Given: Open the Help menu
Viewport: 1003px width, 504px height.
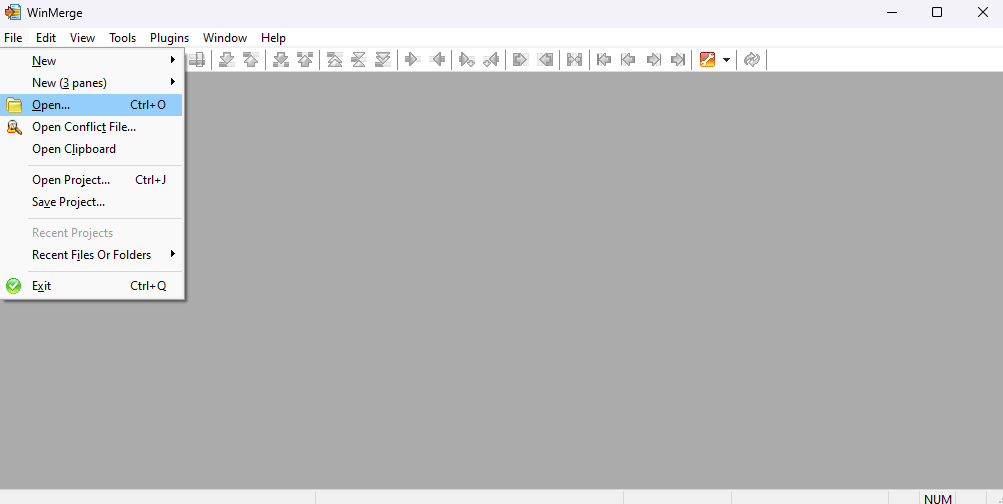Looking at the screenshot, I should coord(273,38).
